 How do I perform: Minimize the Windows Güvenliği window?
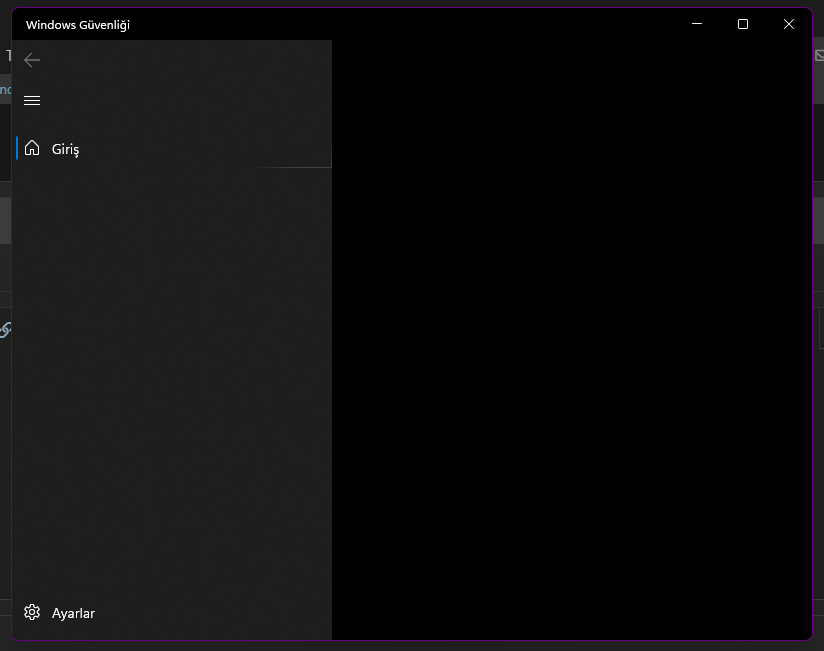(x=697, y=24)
